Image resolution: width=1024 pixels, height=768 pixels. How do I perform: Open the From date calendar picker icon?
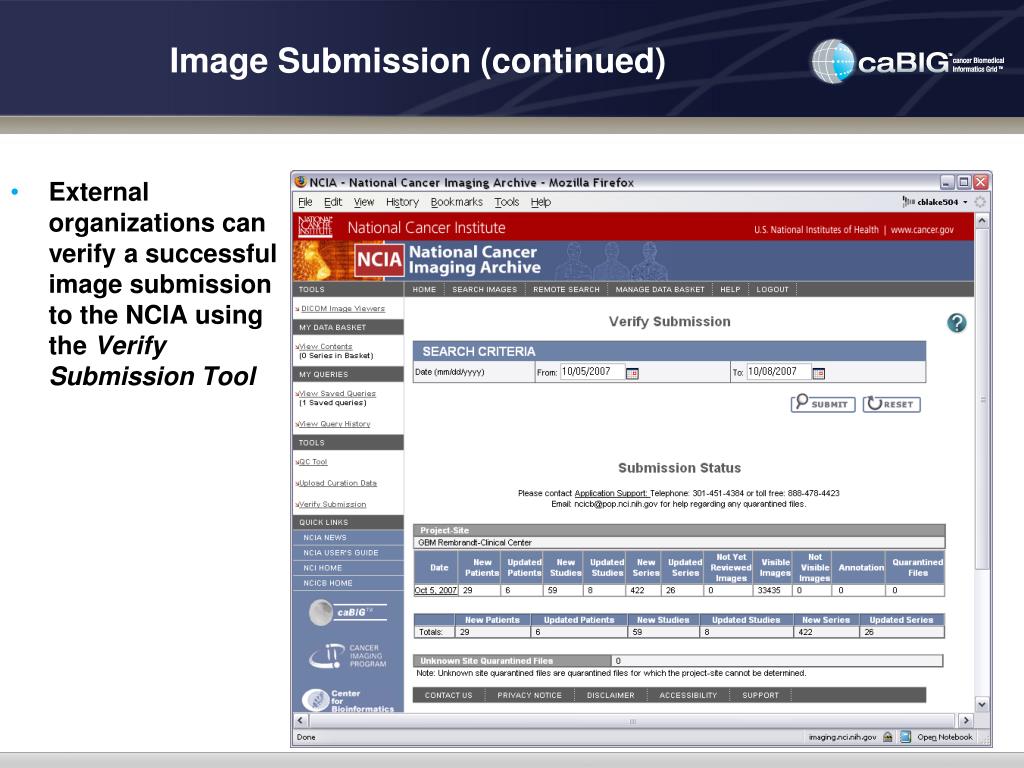(x=632, y=373)
